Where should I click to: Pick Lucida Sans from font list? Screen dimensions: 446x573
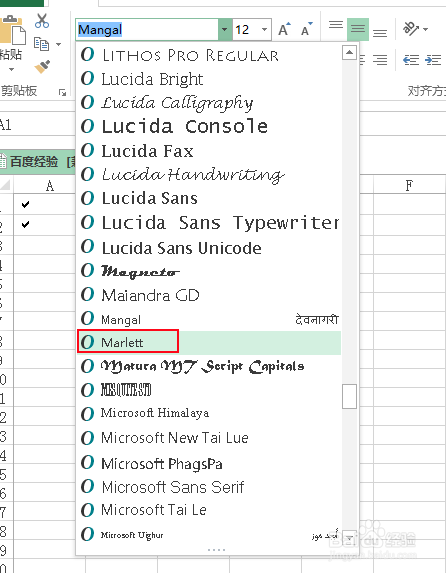209,198
